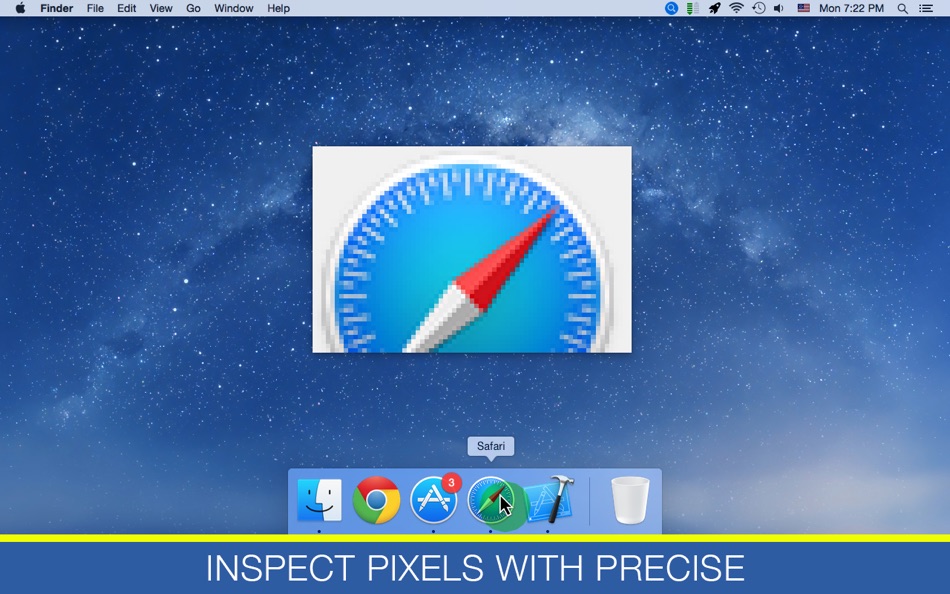Click the magnified Safari pixel preview window
Image resolution: width=950 pixels, height=594 pixels.
click(472, 249)
